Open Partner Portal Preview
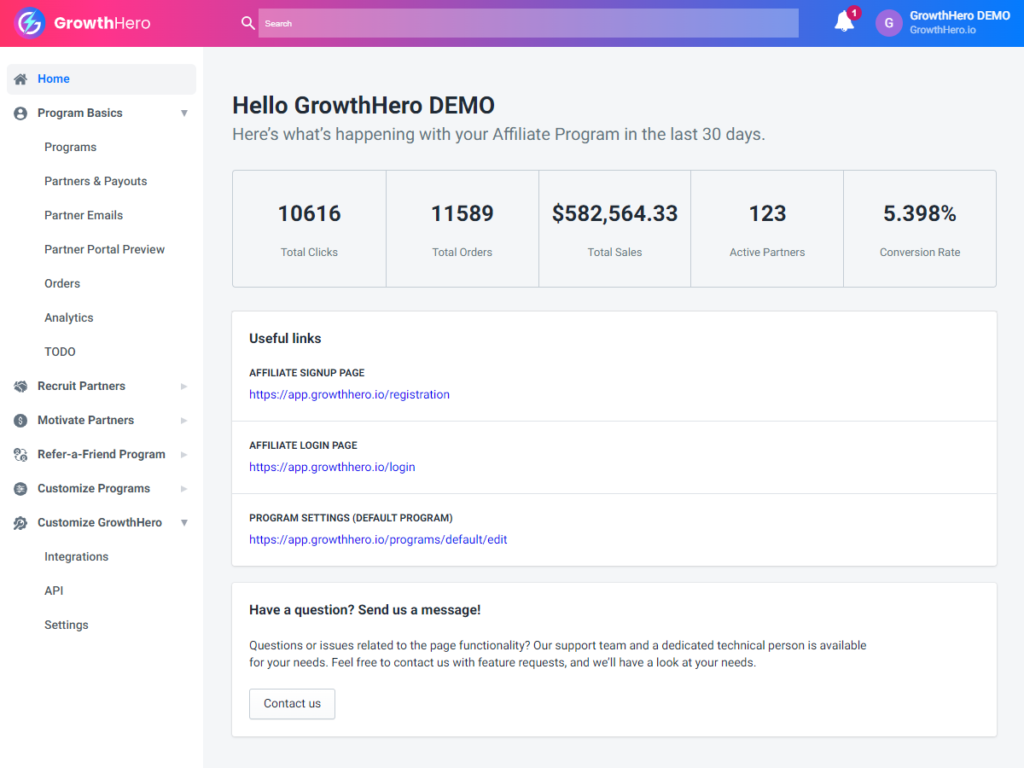 pyautogui.click(x=104, y=249)
